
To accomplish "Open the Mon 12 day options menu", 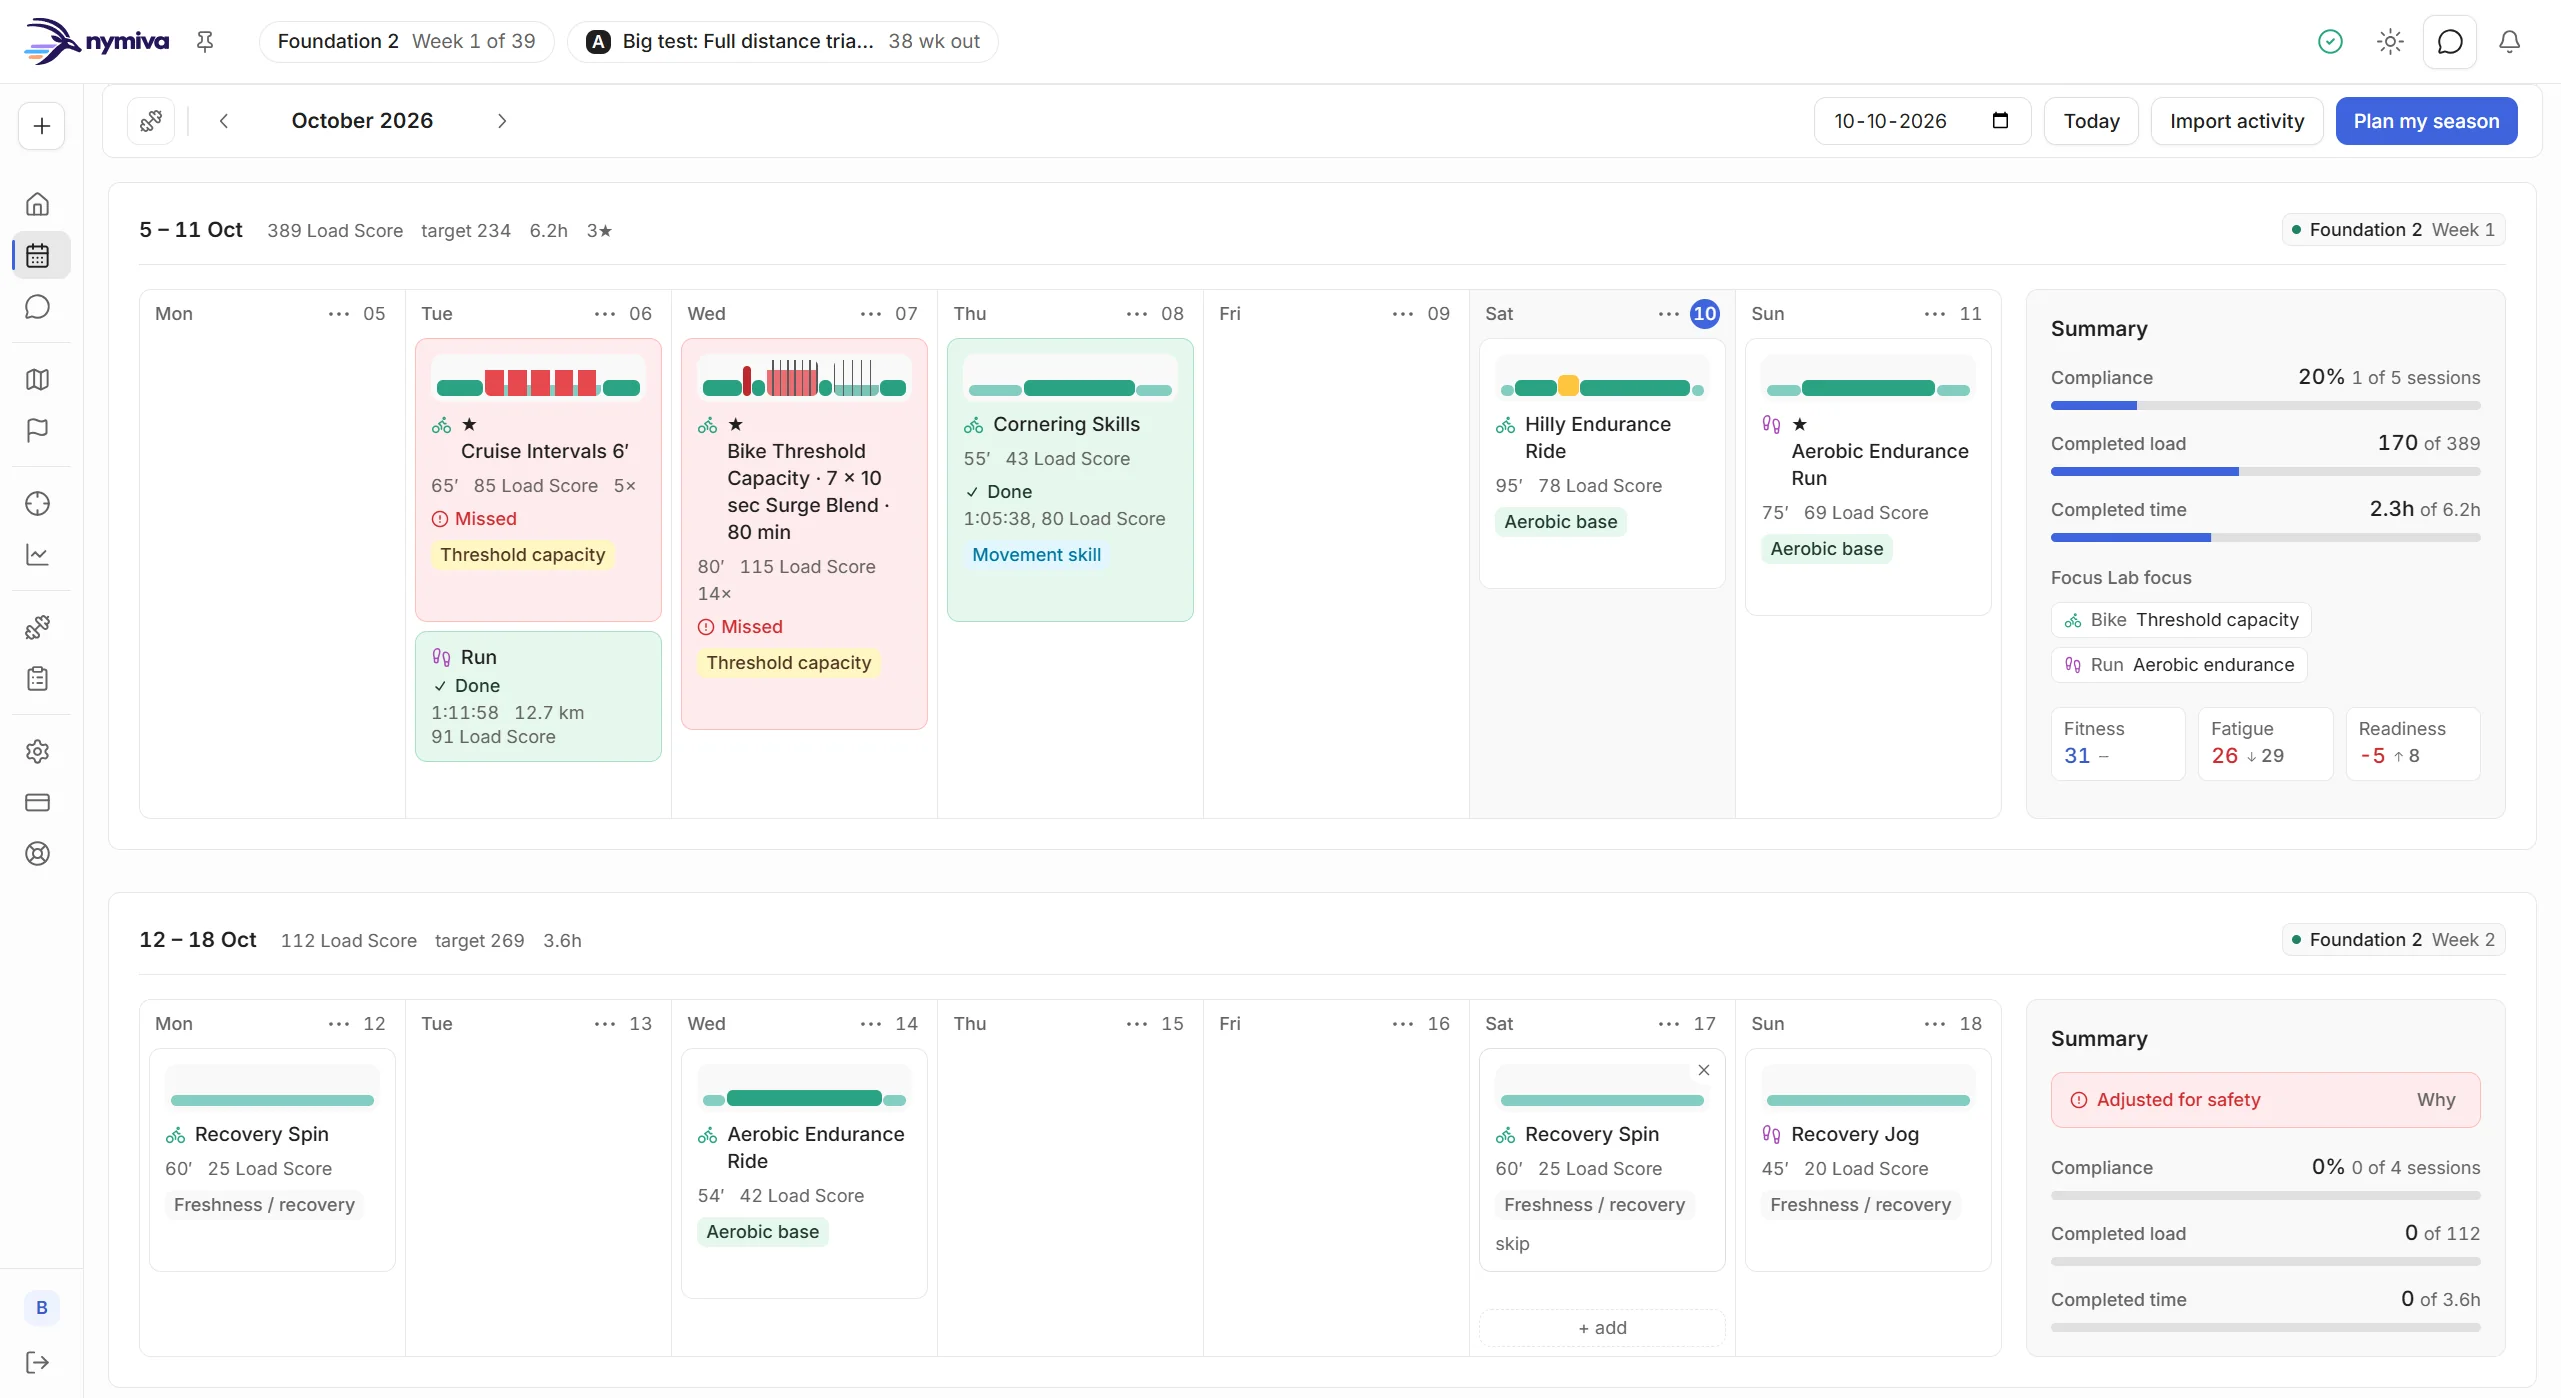I will coord(338,1024).
